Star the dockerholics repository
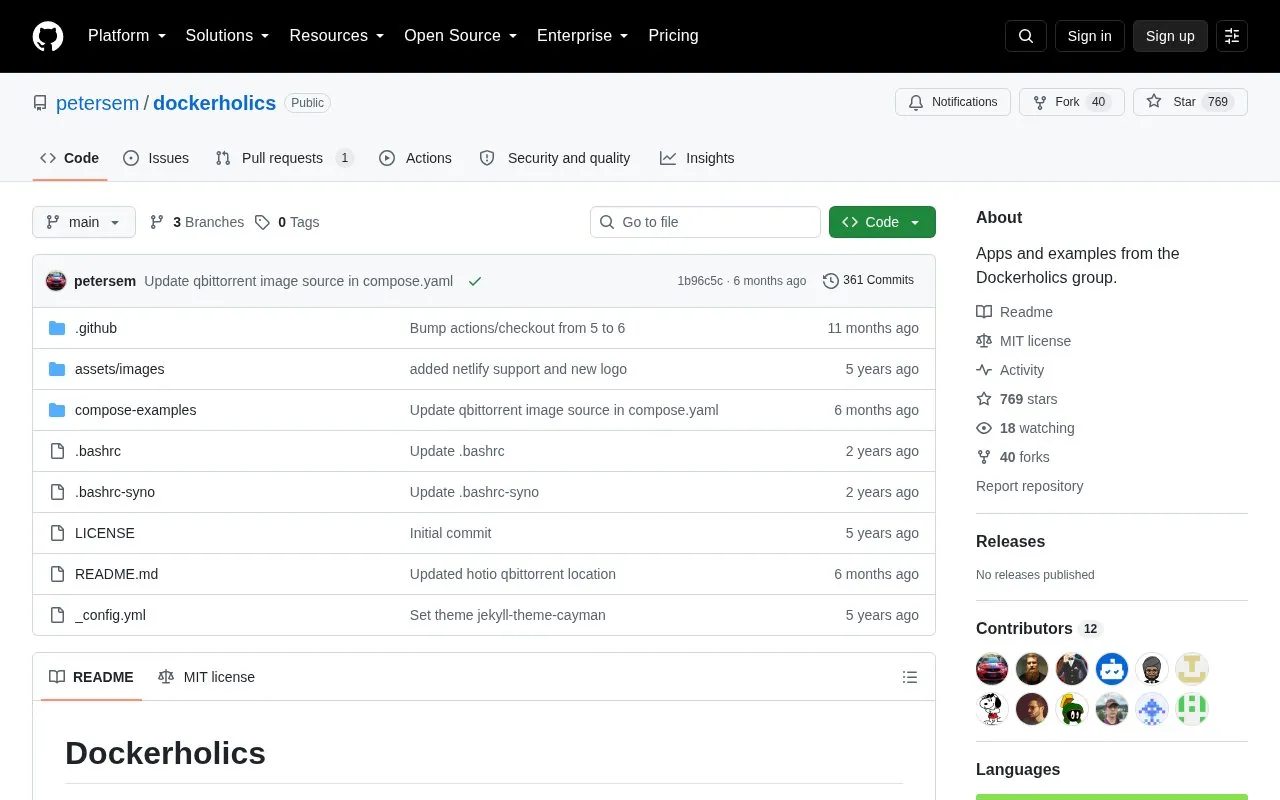Viewport: 1280px width, 800px height. coord(1190,102)
